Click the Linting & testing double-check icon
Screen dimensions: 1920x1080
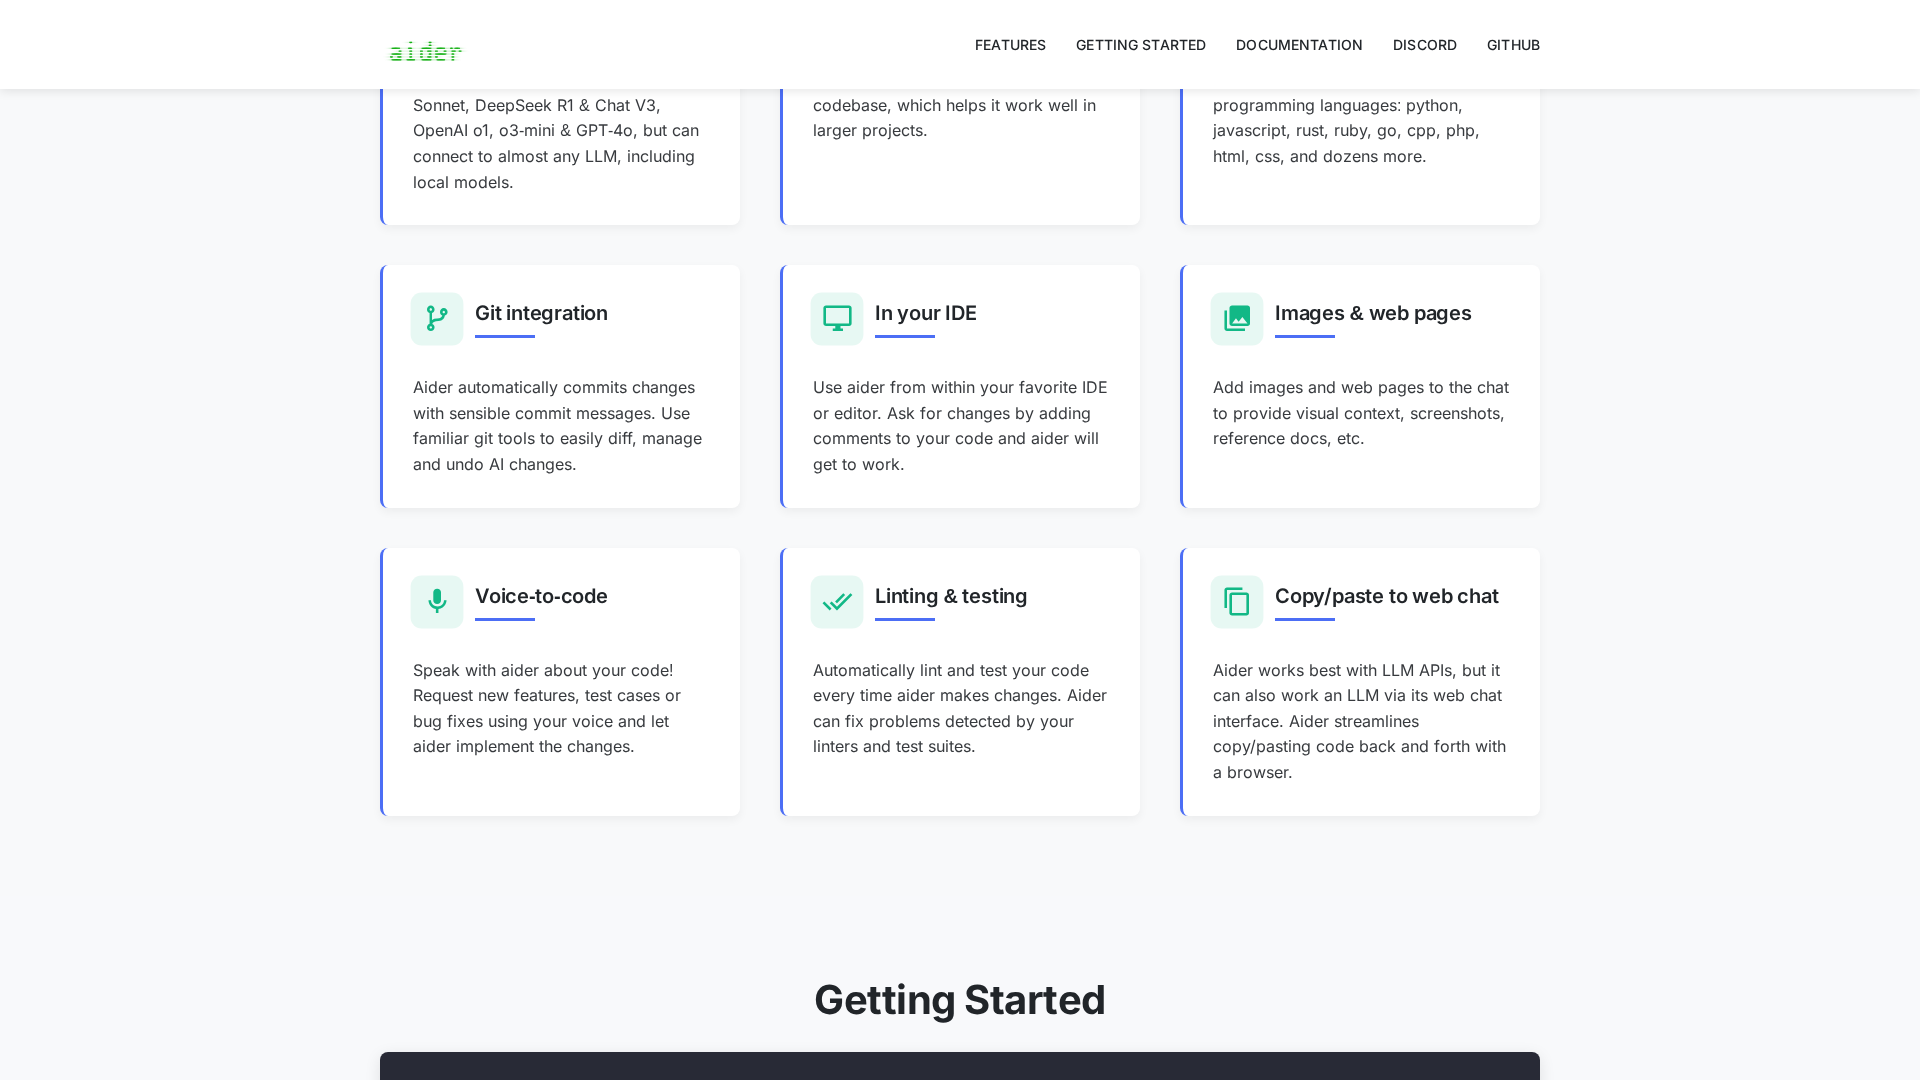pos(837,601)
